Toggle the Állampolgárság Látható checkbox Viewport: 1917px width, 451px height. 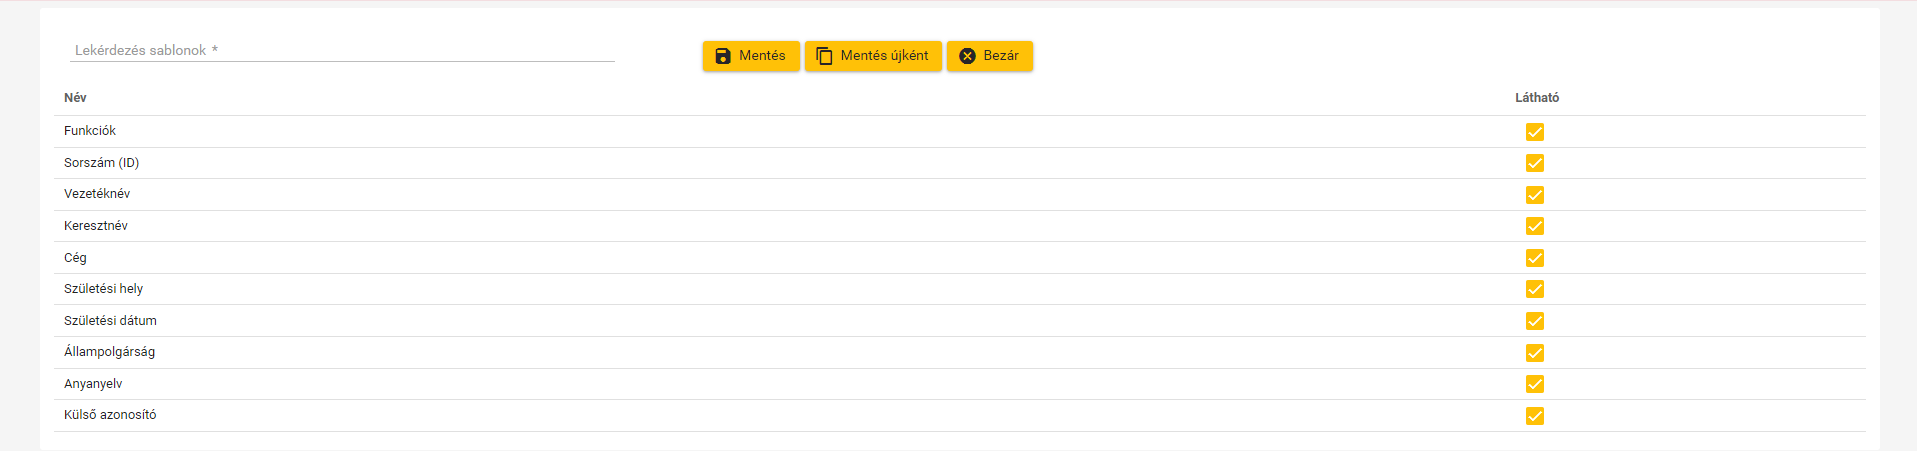(x=1535, y=353)
